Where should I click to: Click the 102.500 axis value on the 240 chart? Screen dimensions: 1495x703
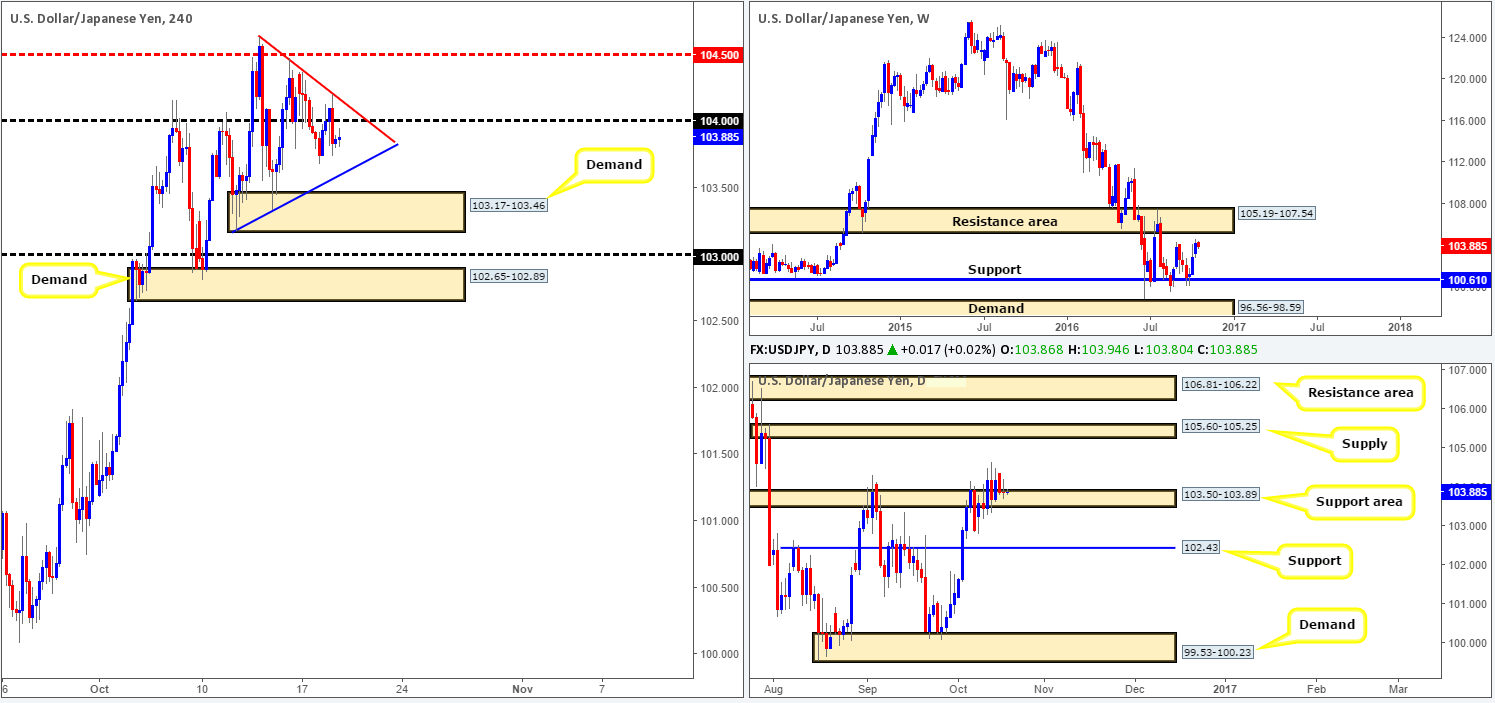point(720,321)
